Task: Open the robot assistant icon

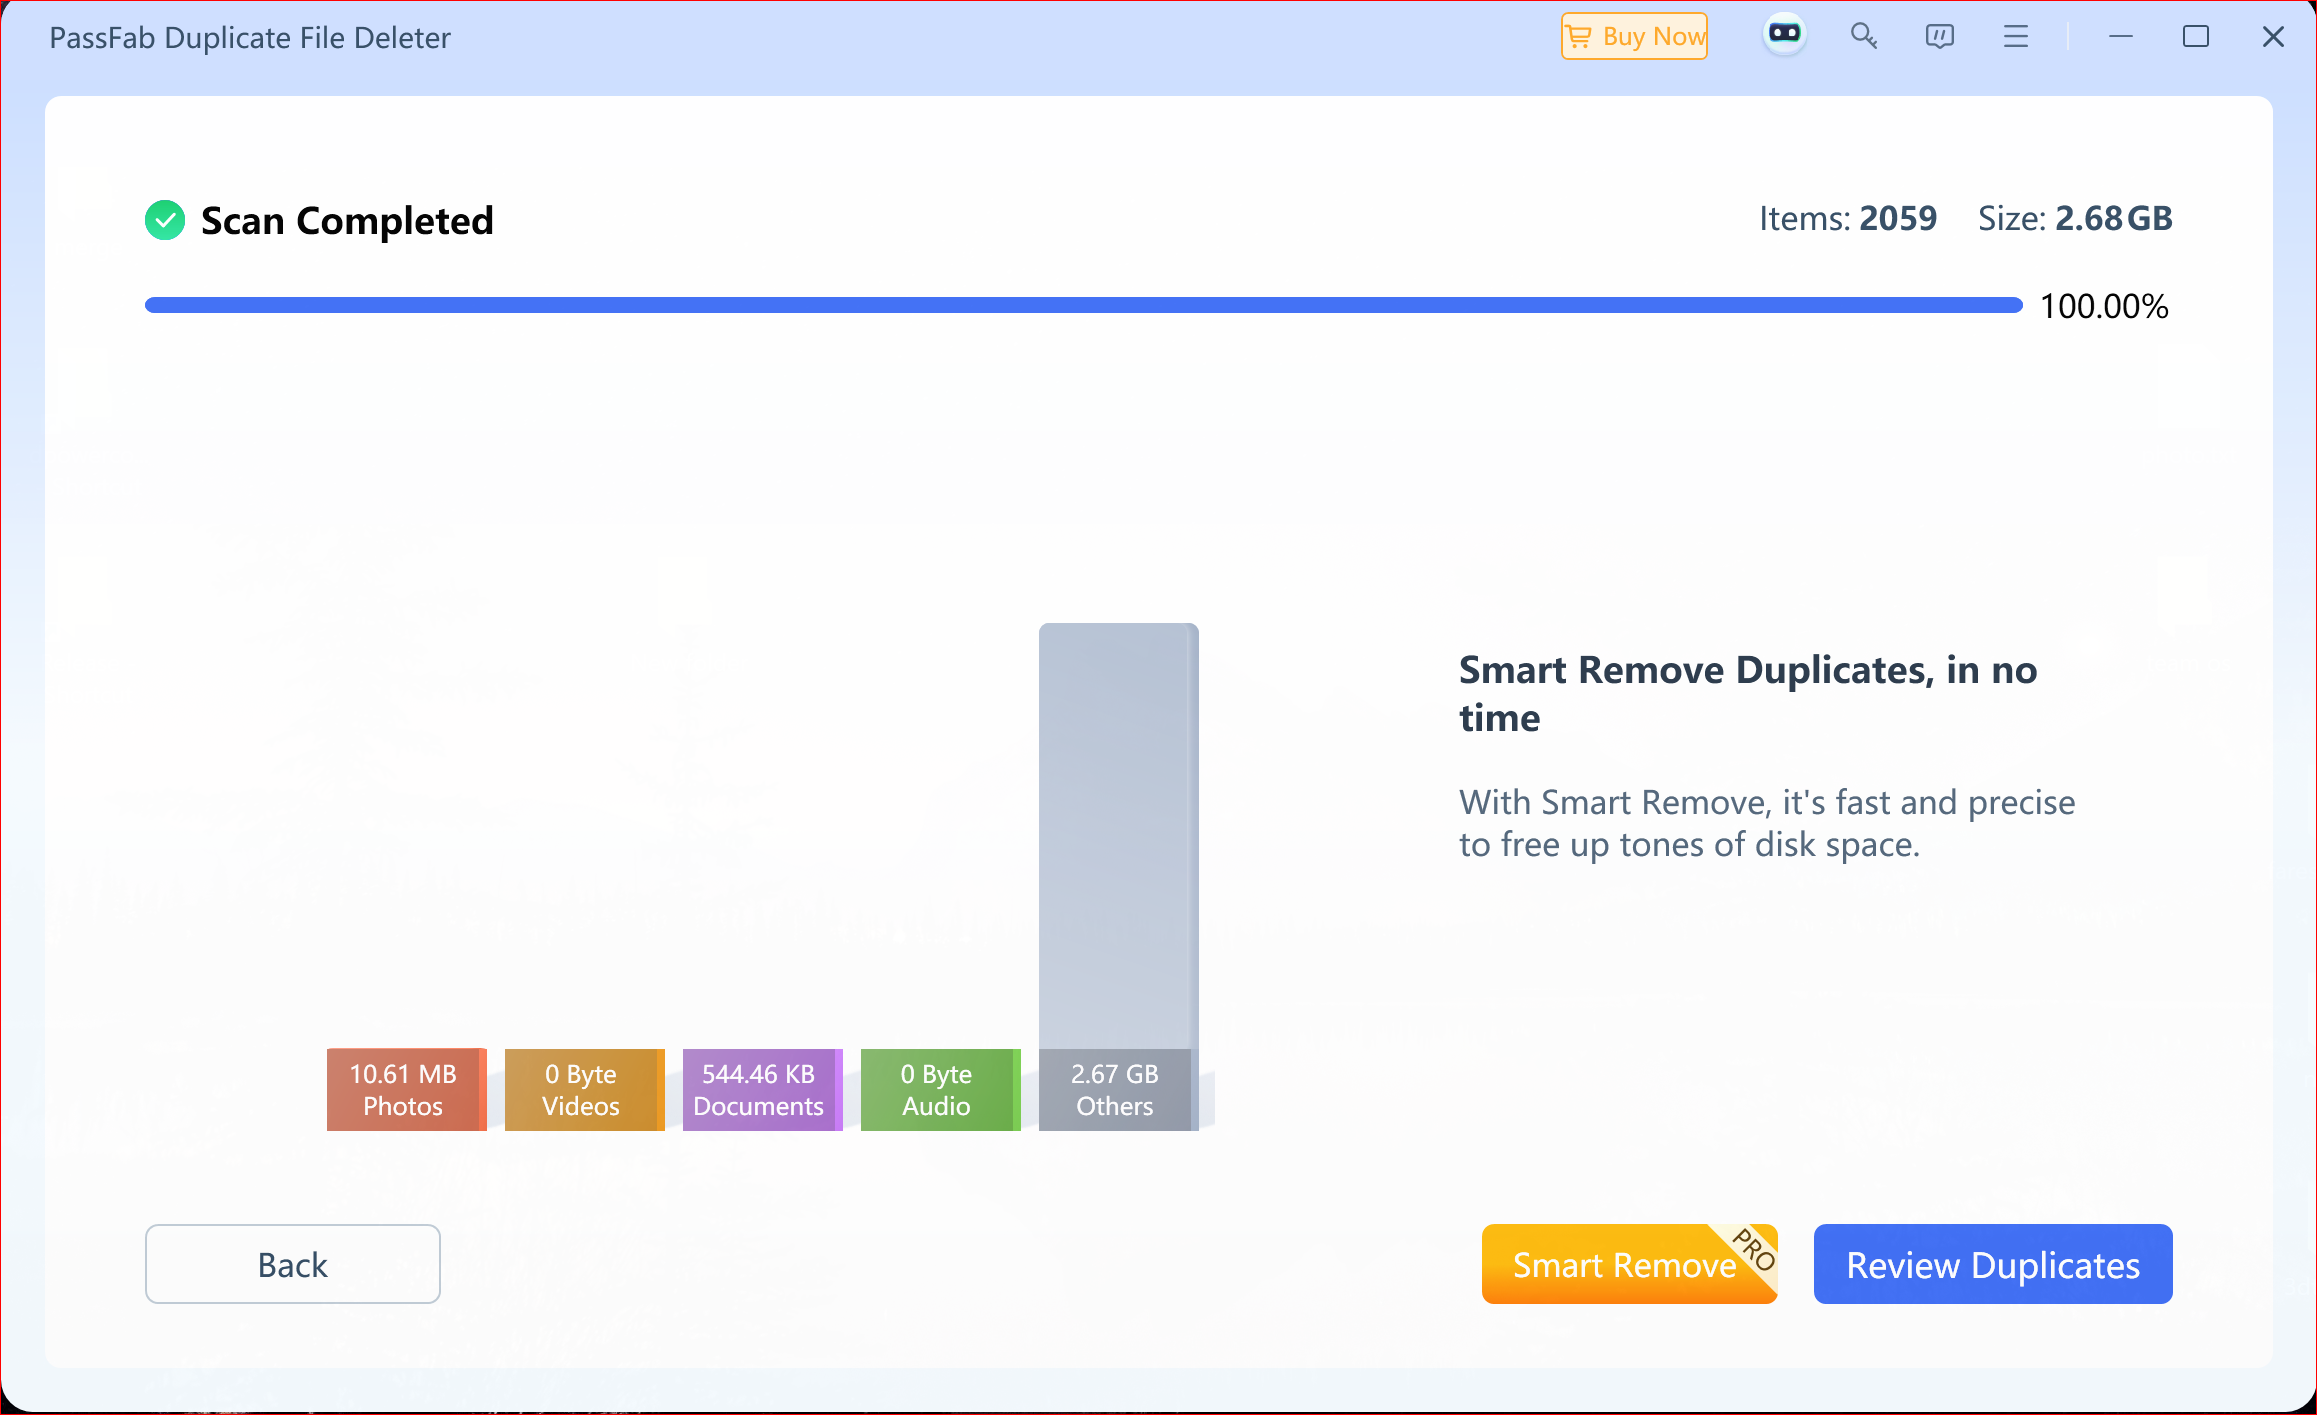Action: tap(1785, 35)
